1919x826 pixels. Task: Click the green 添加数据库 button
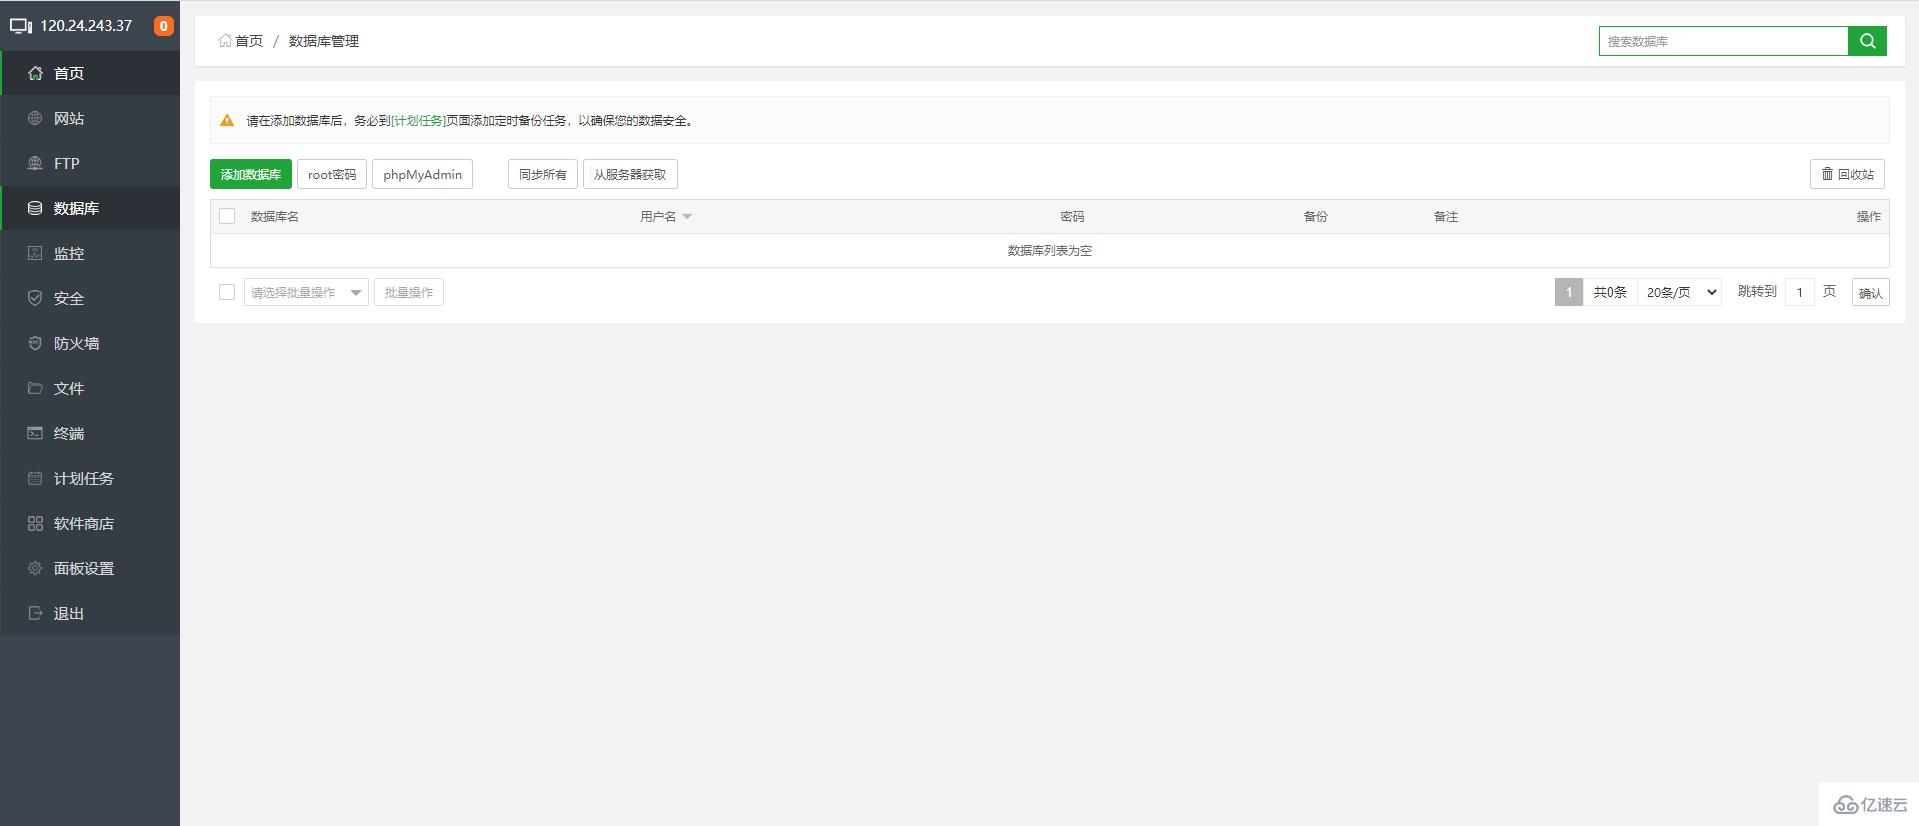[251, 174]
